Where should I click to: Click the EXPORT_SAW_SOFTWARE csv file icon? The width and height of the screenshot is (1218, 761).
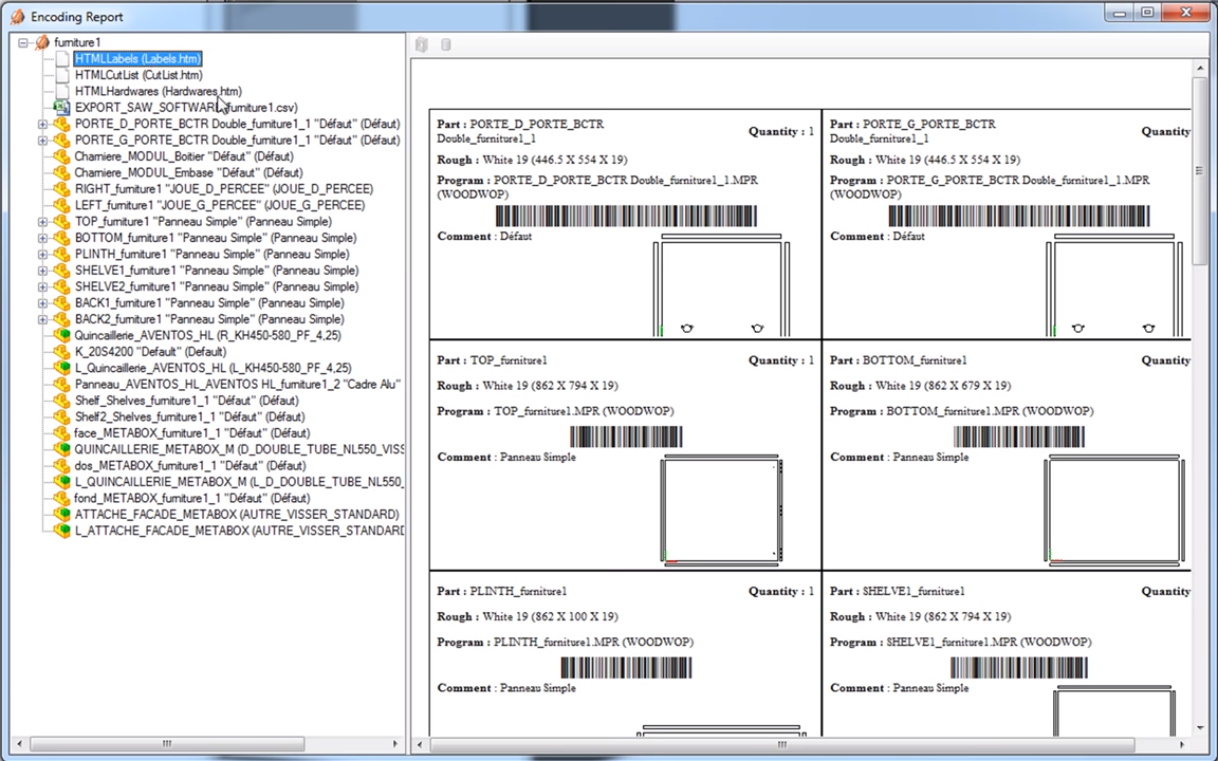click(62, 107)
